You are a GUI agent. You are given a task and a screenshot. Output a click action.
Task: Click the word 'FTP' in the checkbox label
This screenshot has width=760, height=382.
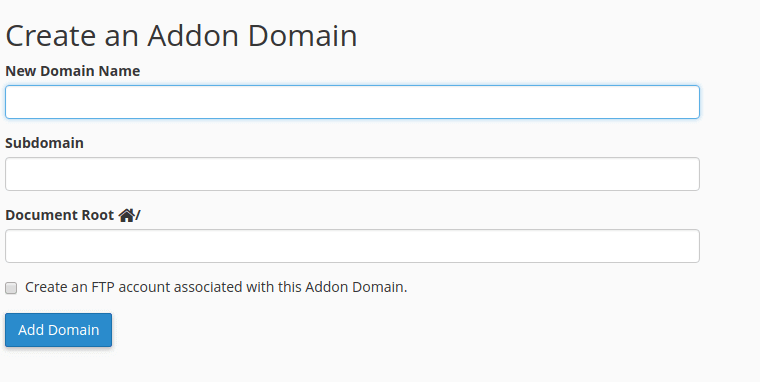click(x=103, y=287)
